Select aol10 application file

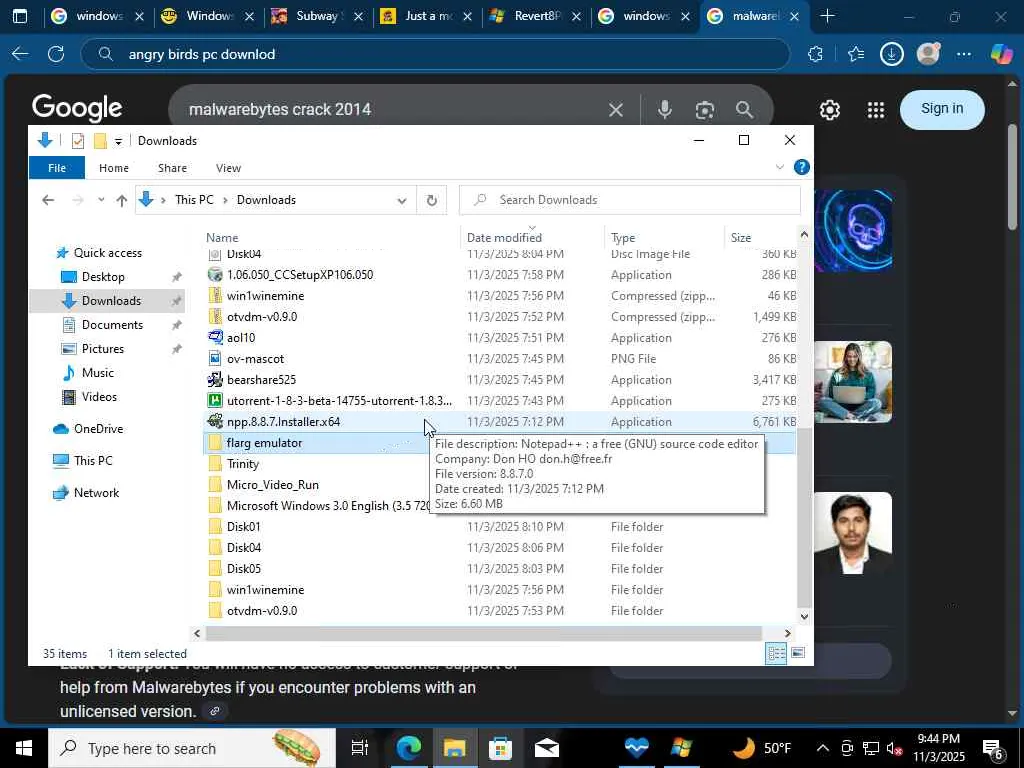click(241, 338)
